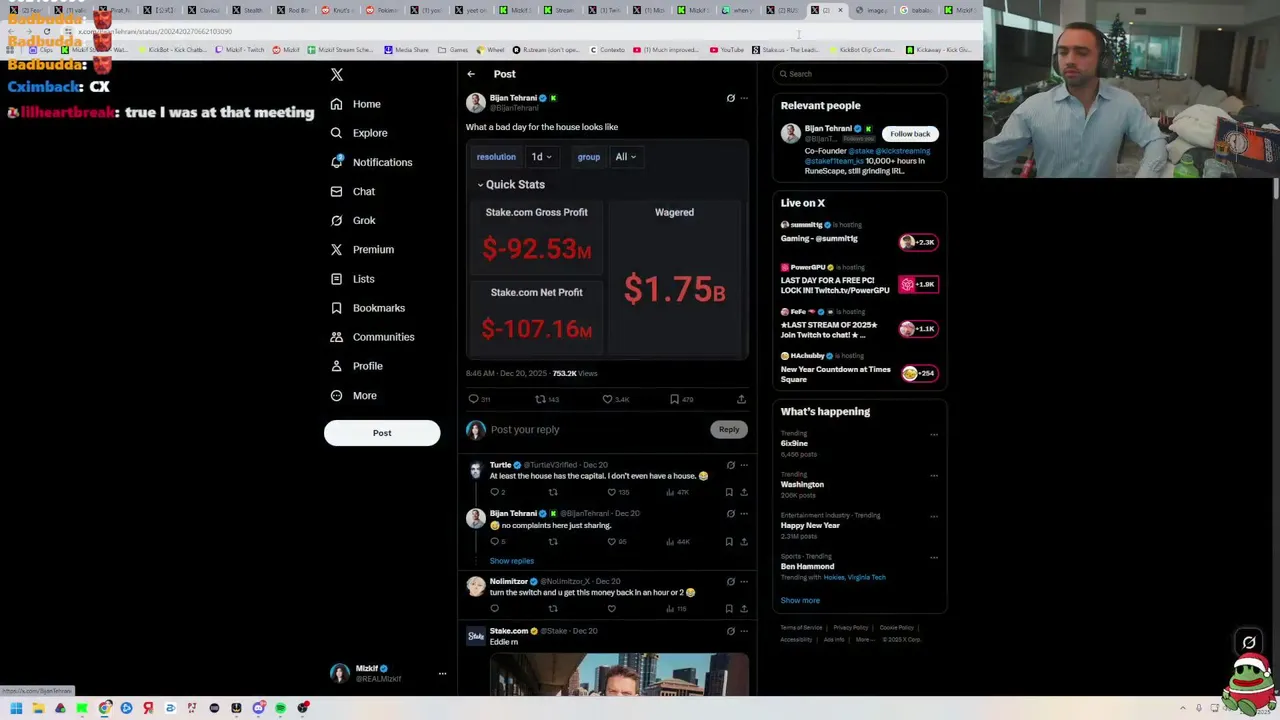Repost the main post with 143 reposts

[x=546, y=399]
